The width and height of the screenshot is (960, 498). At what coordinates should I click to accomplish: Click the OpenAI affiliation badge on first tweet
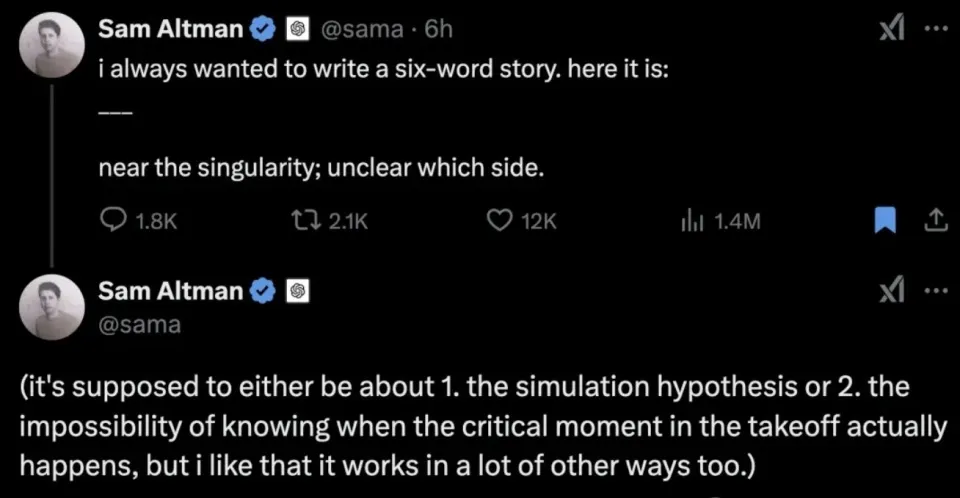pos(297,30)
